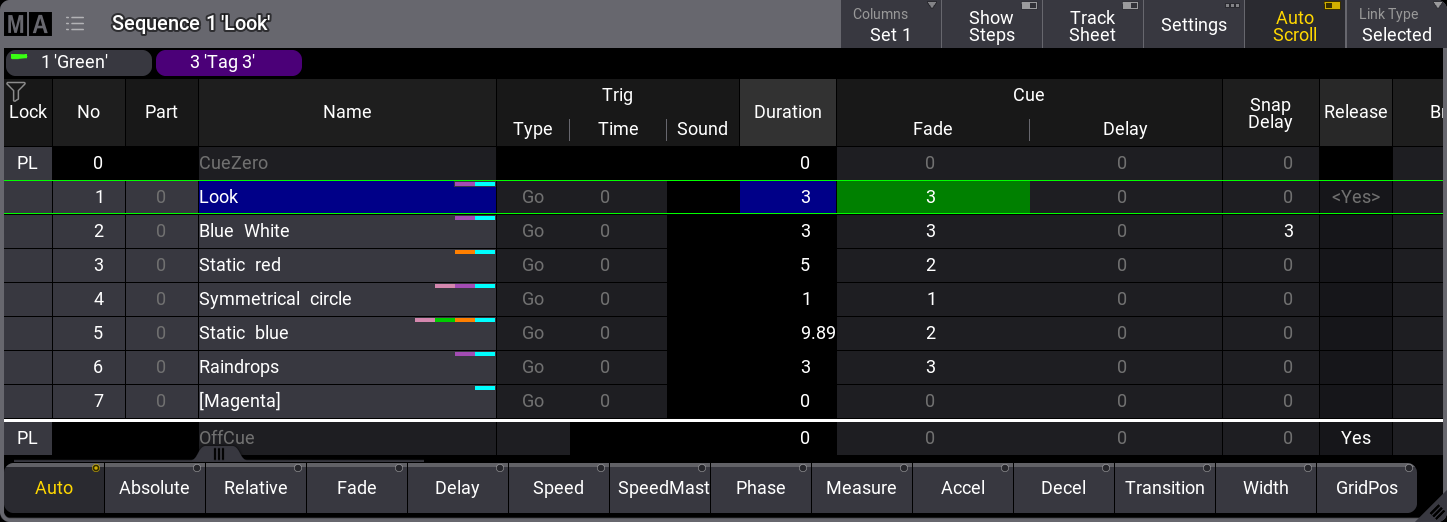This screenshot has height=522, width=1447.
Task: Click the resize corner handle icon
Action: [x=1433, y=508]
